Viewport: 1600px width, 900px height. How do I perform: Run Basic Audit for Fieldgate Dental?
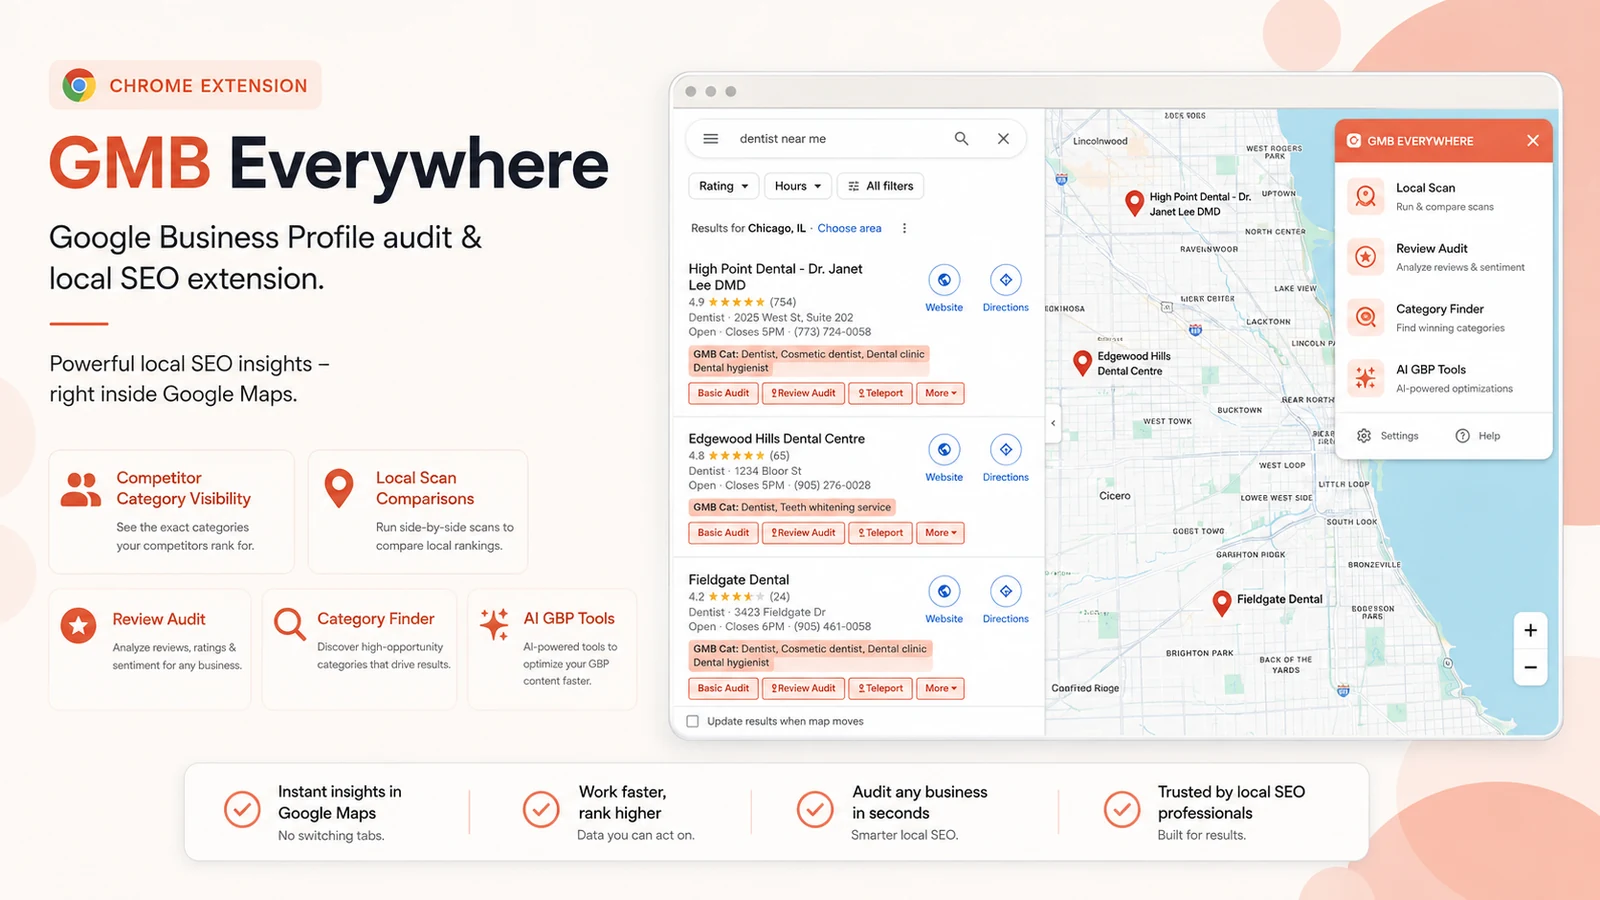click(x=723, y=688)
